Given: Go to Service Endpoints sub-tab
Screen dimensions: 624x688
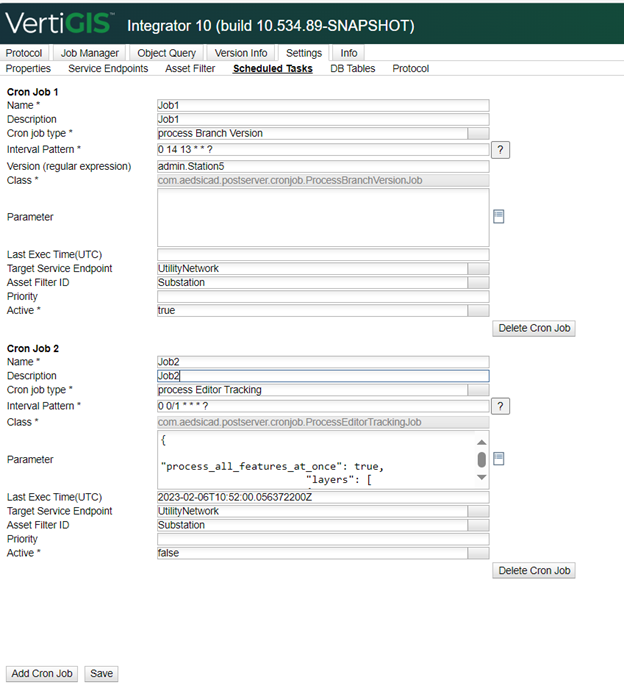Looking at the screenshot, I should pyautogui.click(x=108, y=68).
